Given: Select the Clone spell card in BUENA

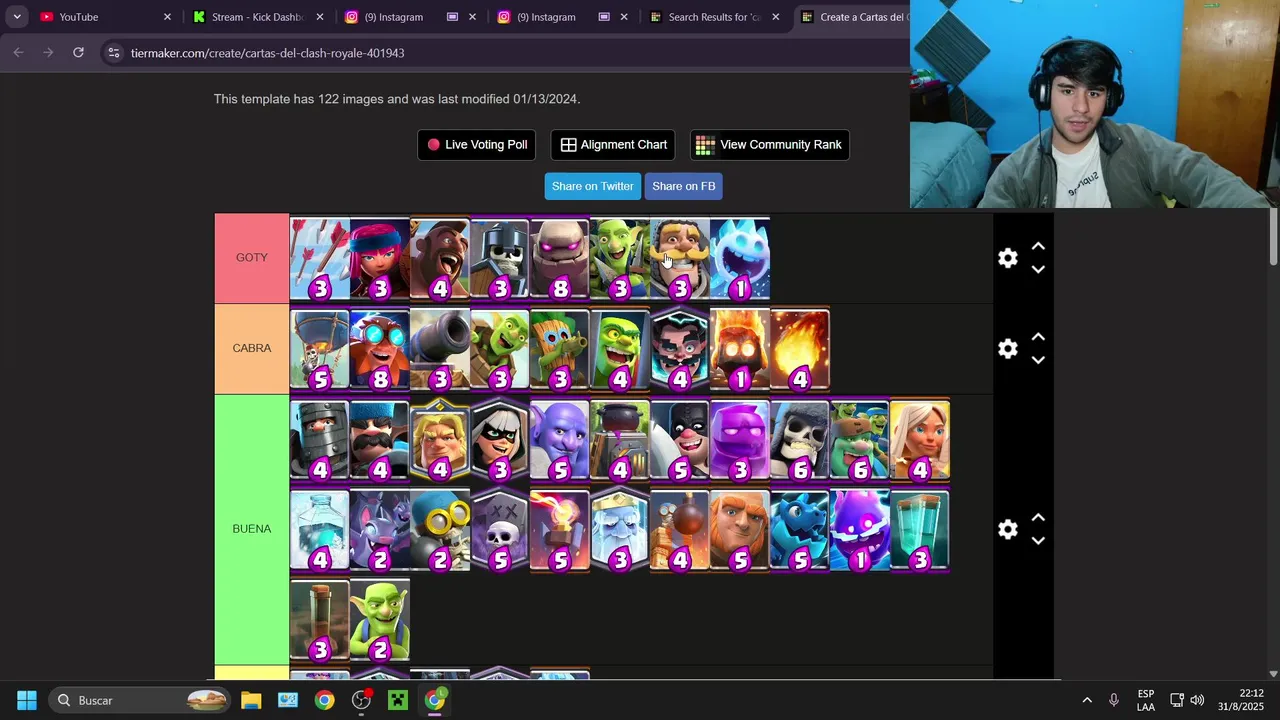Looking at the screenshot, I should tap(920, 530).
